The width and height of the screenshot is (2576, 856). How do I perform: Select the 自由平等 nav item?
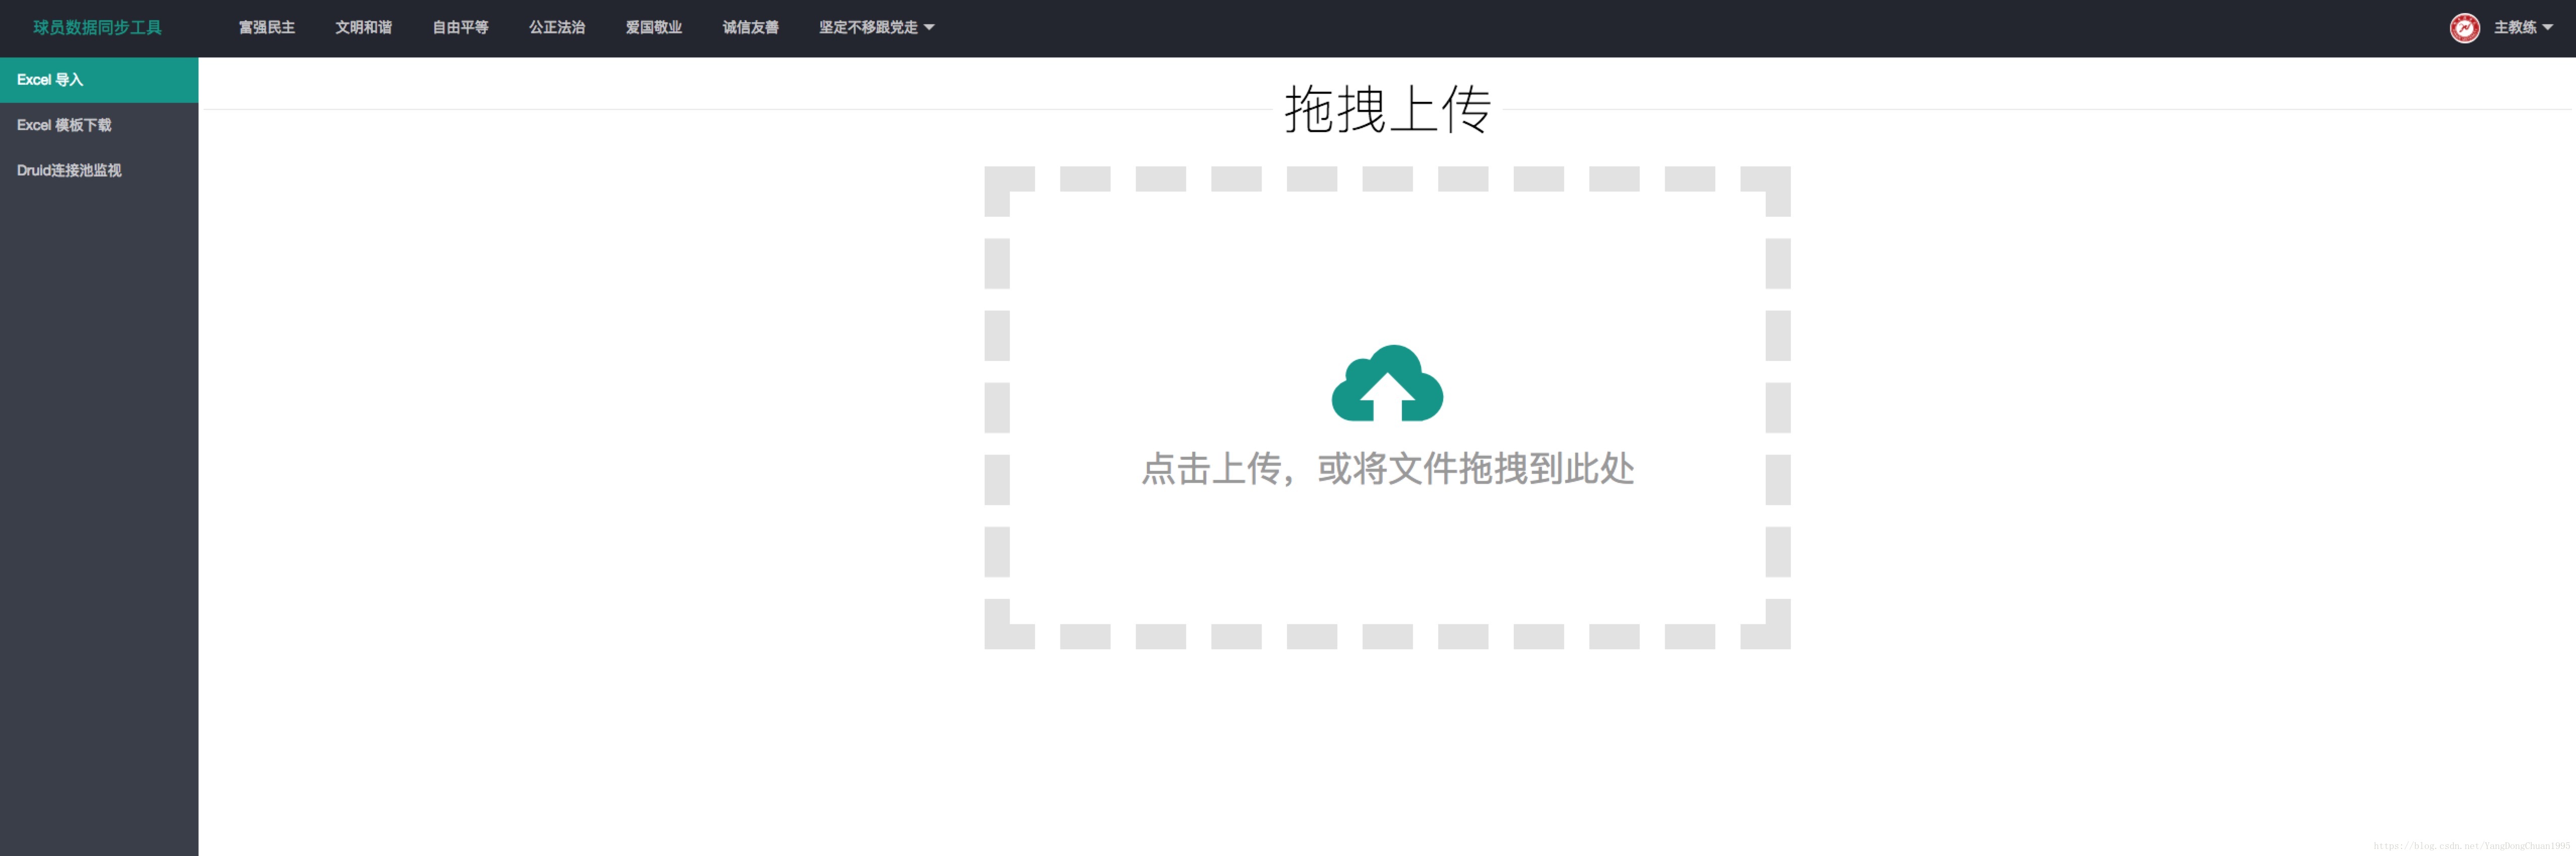(x=461, y=28)
